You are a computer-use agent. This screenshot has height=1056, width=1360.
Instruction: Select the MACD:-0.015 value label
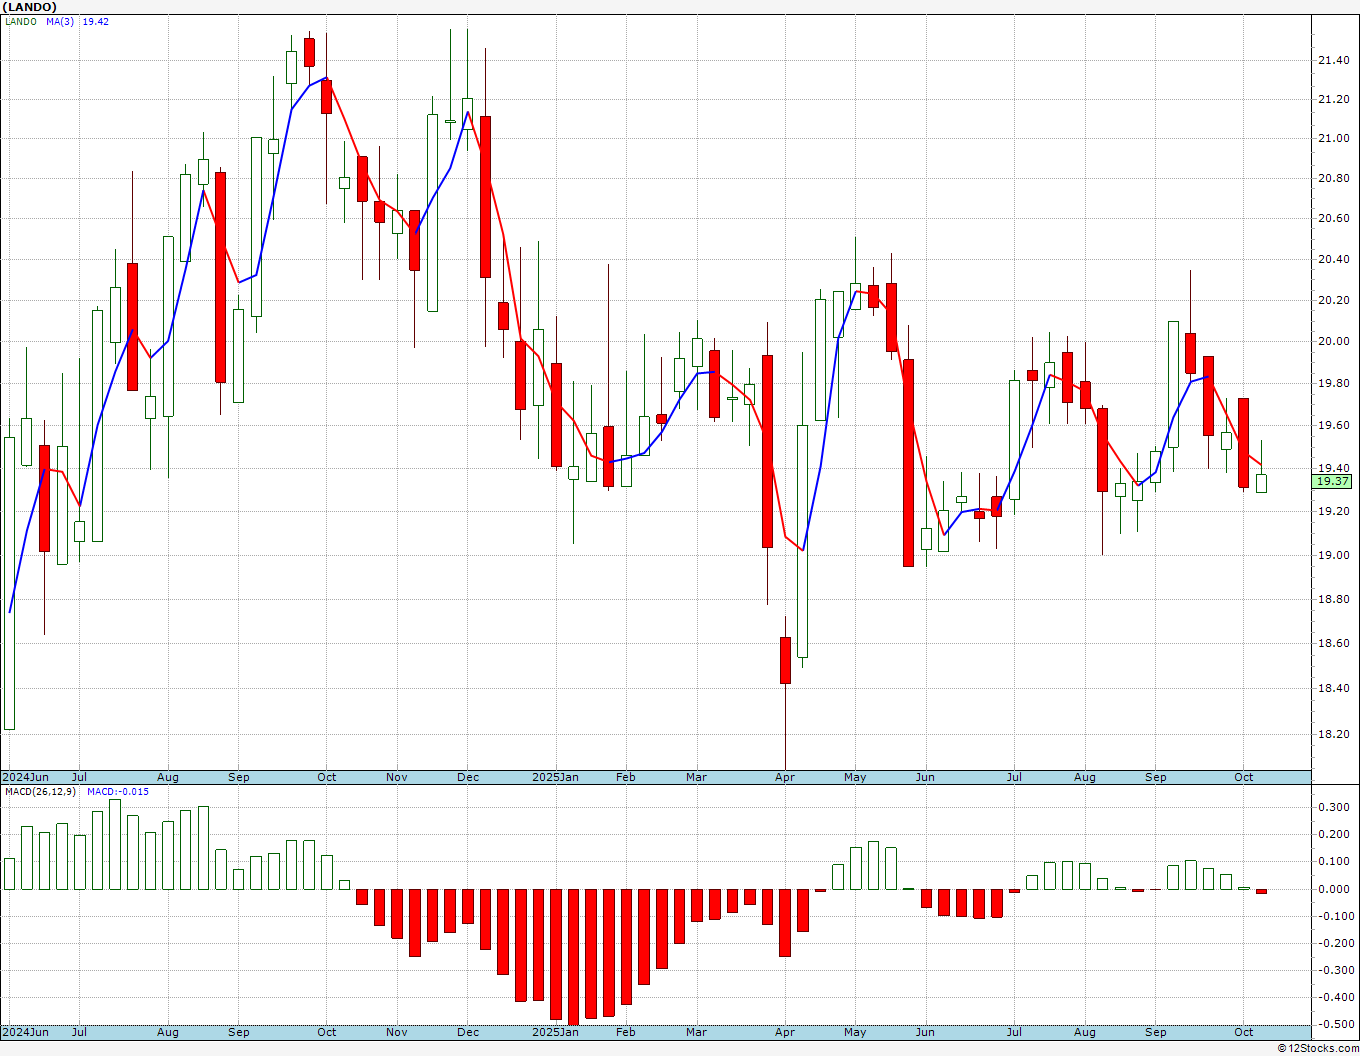(118, 791)
